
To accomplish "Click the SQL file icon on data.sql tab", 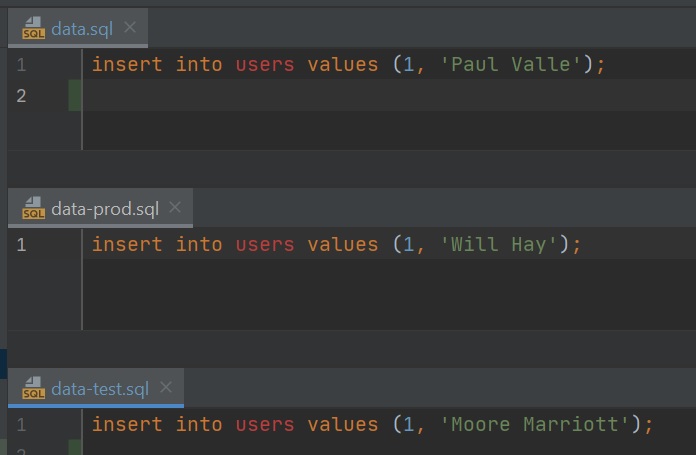I will click(x=33, y=29).
